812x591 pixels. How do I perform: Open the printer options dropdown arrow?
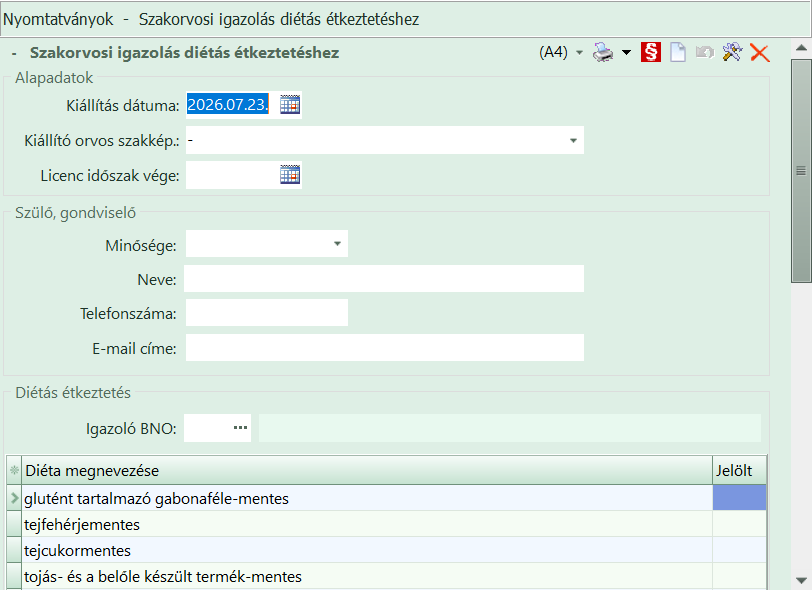click(626, 52)
